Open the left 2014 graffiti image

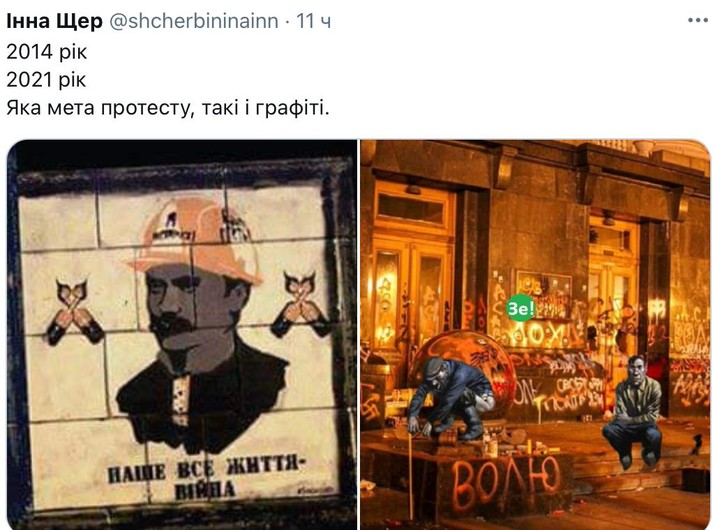point(181,335)
